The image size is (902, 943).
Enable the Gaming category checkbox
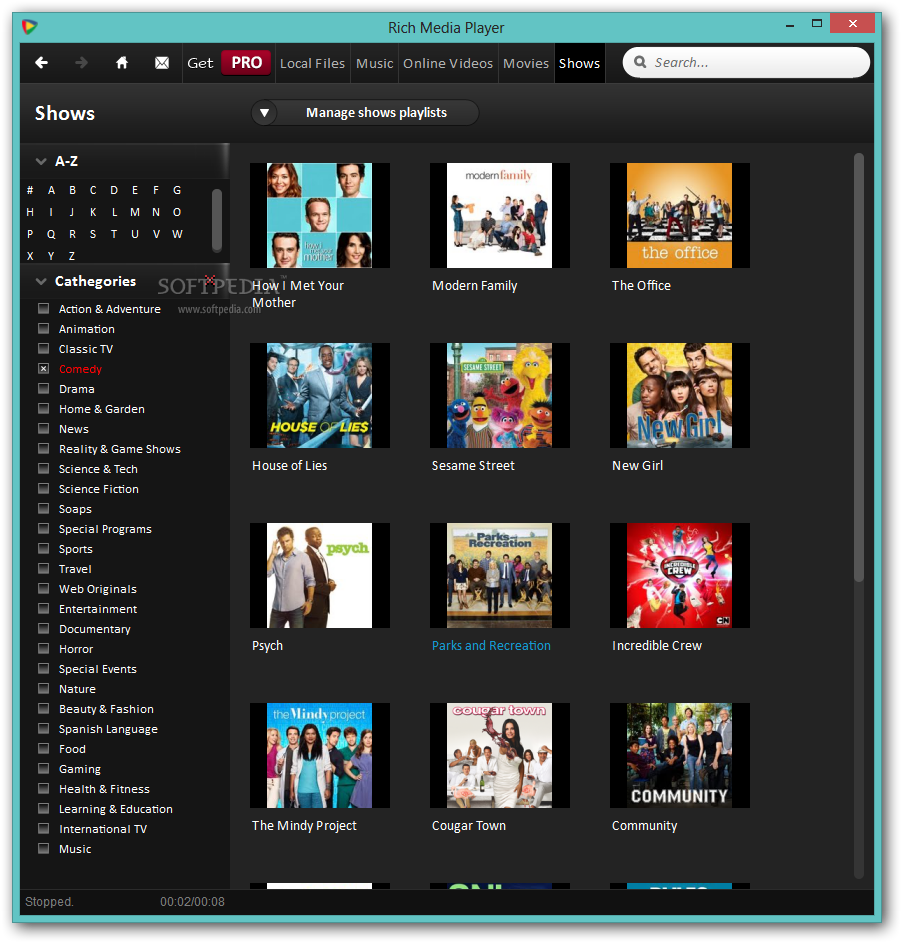pos(43,769)
